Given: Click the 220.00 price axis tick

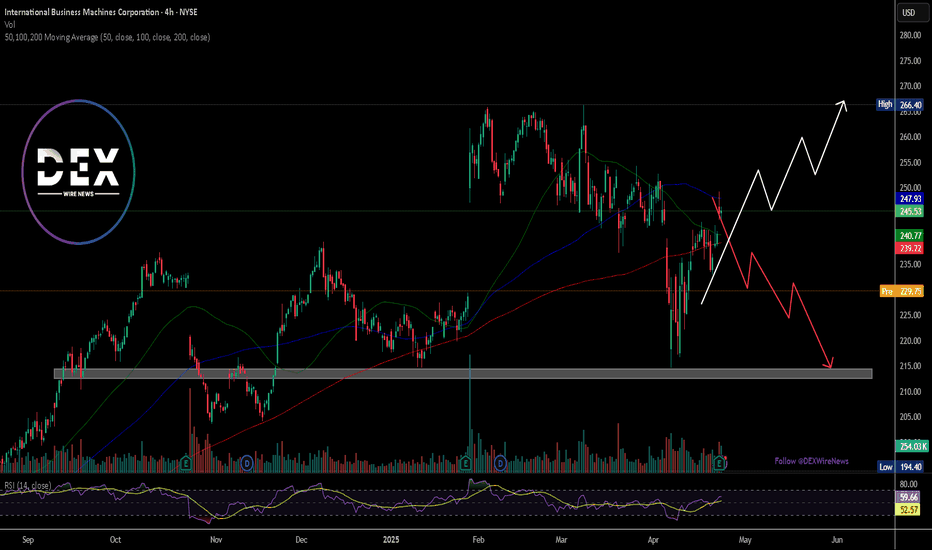Looking at the screenshot, I should point(910,341).
